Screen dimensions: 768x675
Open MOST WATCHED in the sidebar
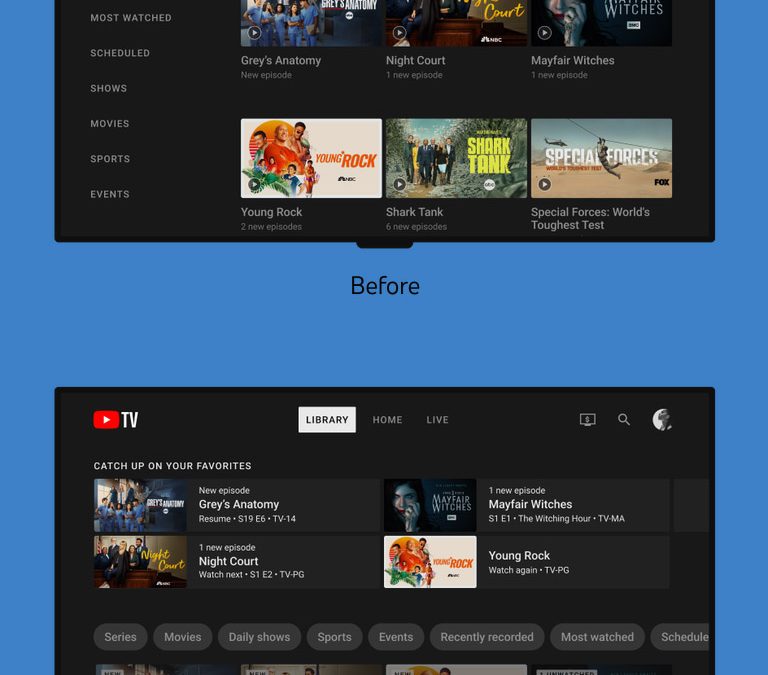tap(131, 18)
